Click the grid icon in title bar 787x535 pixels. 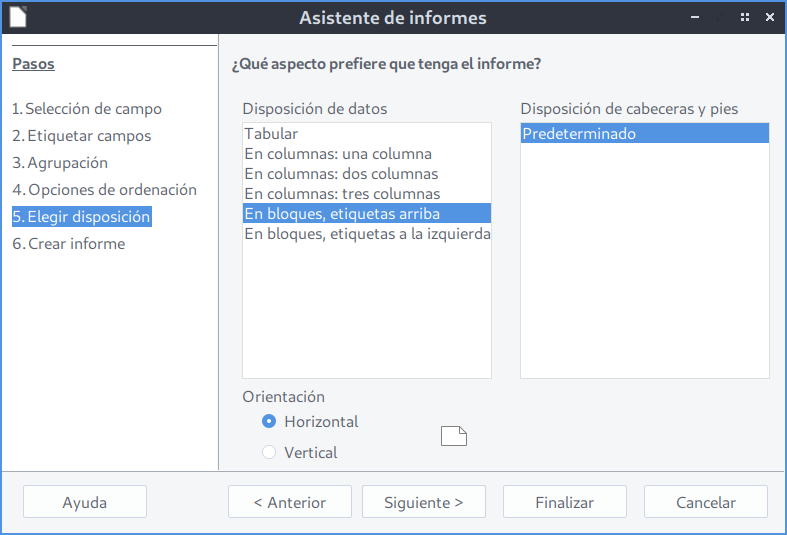[745, 17]
